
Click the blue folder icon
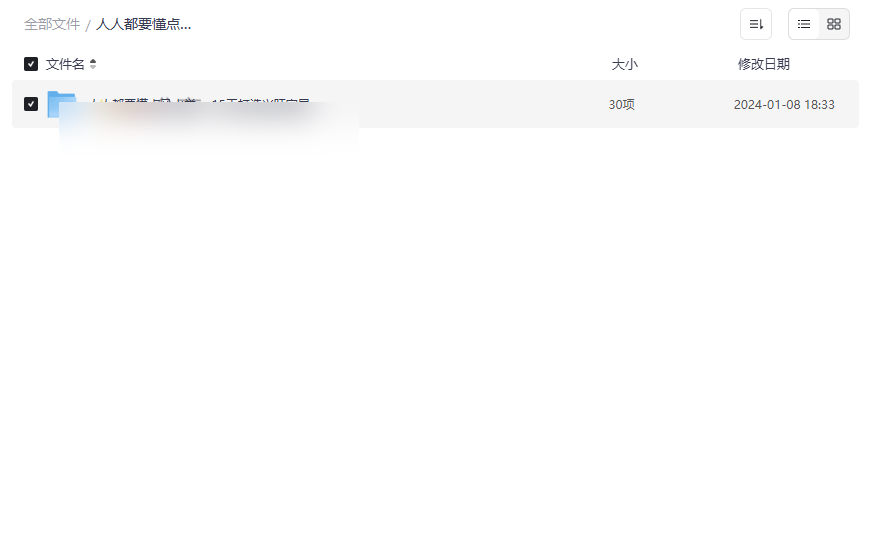(x=61, y=104)
